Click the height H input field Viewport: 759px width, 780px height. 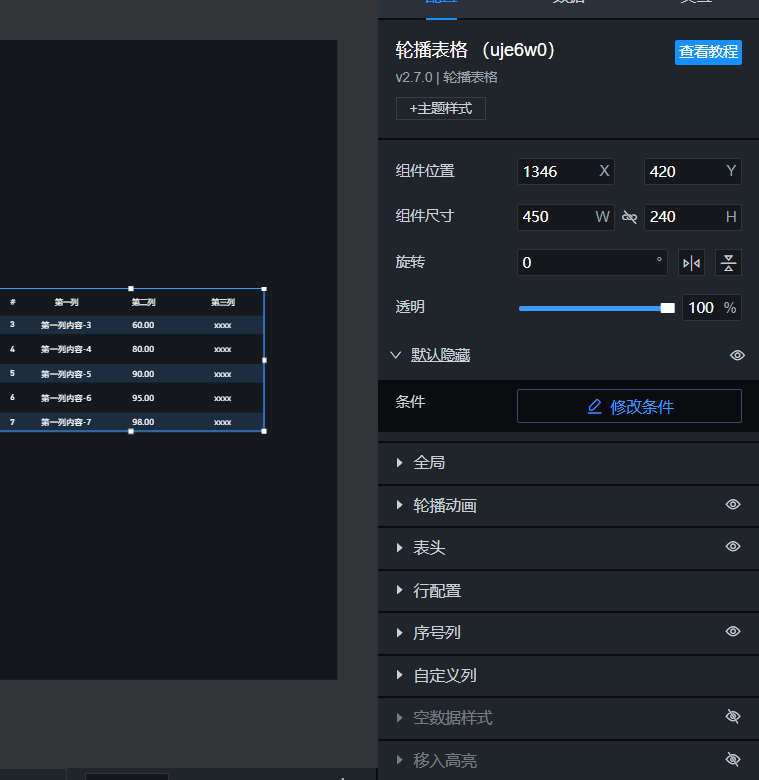[692, 217]
